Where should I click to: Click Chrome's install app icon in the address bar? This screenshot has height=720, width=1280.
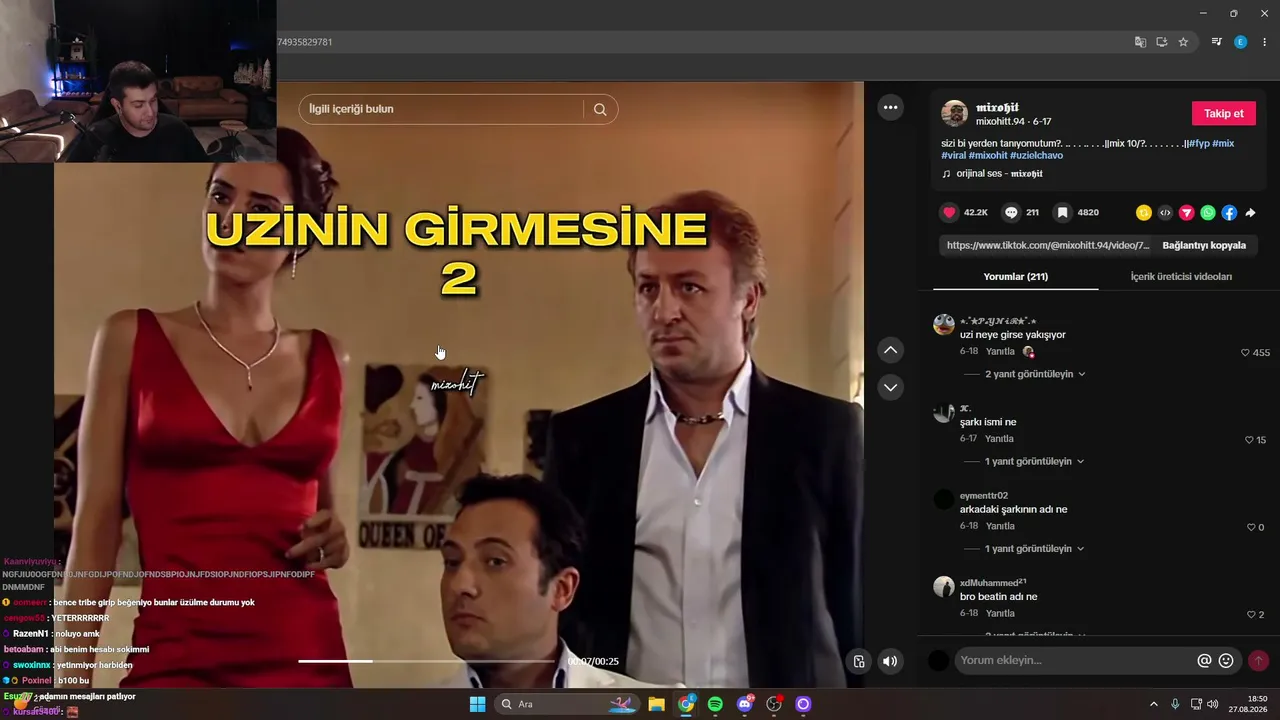(x=1162, y=42)
